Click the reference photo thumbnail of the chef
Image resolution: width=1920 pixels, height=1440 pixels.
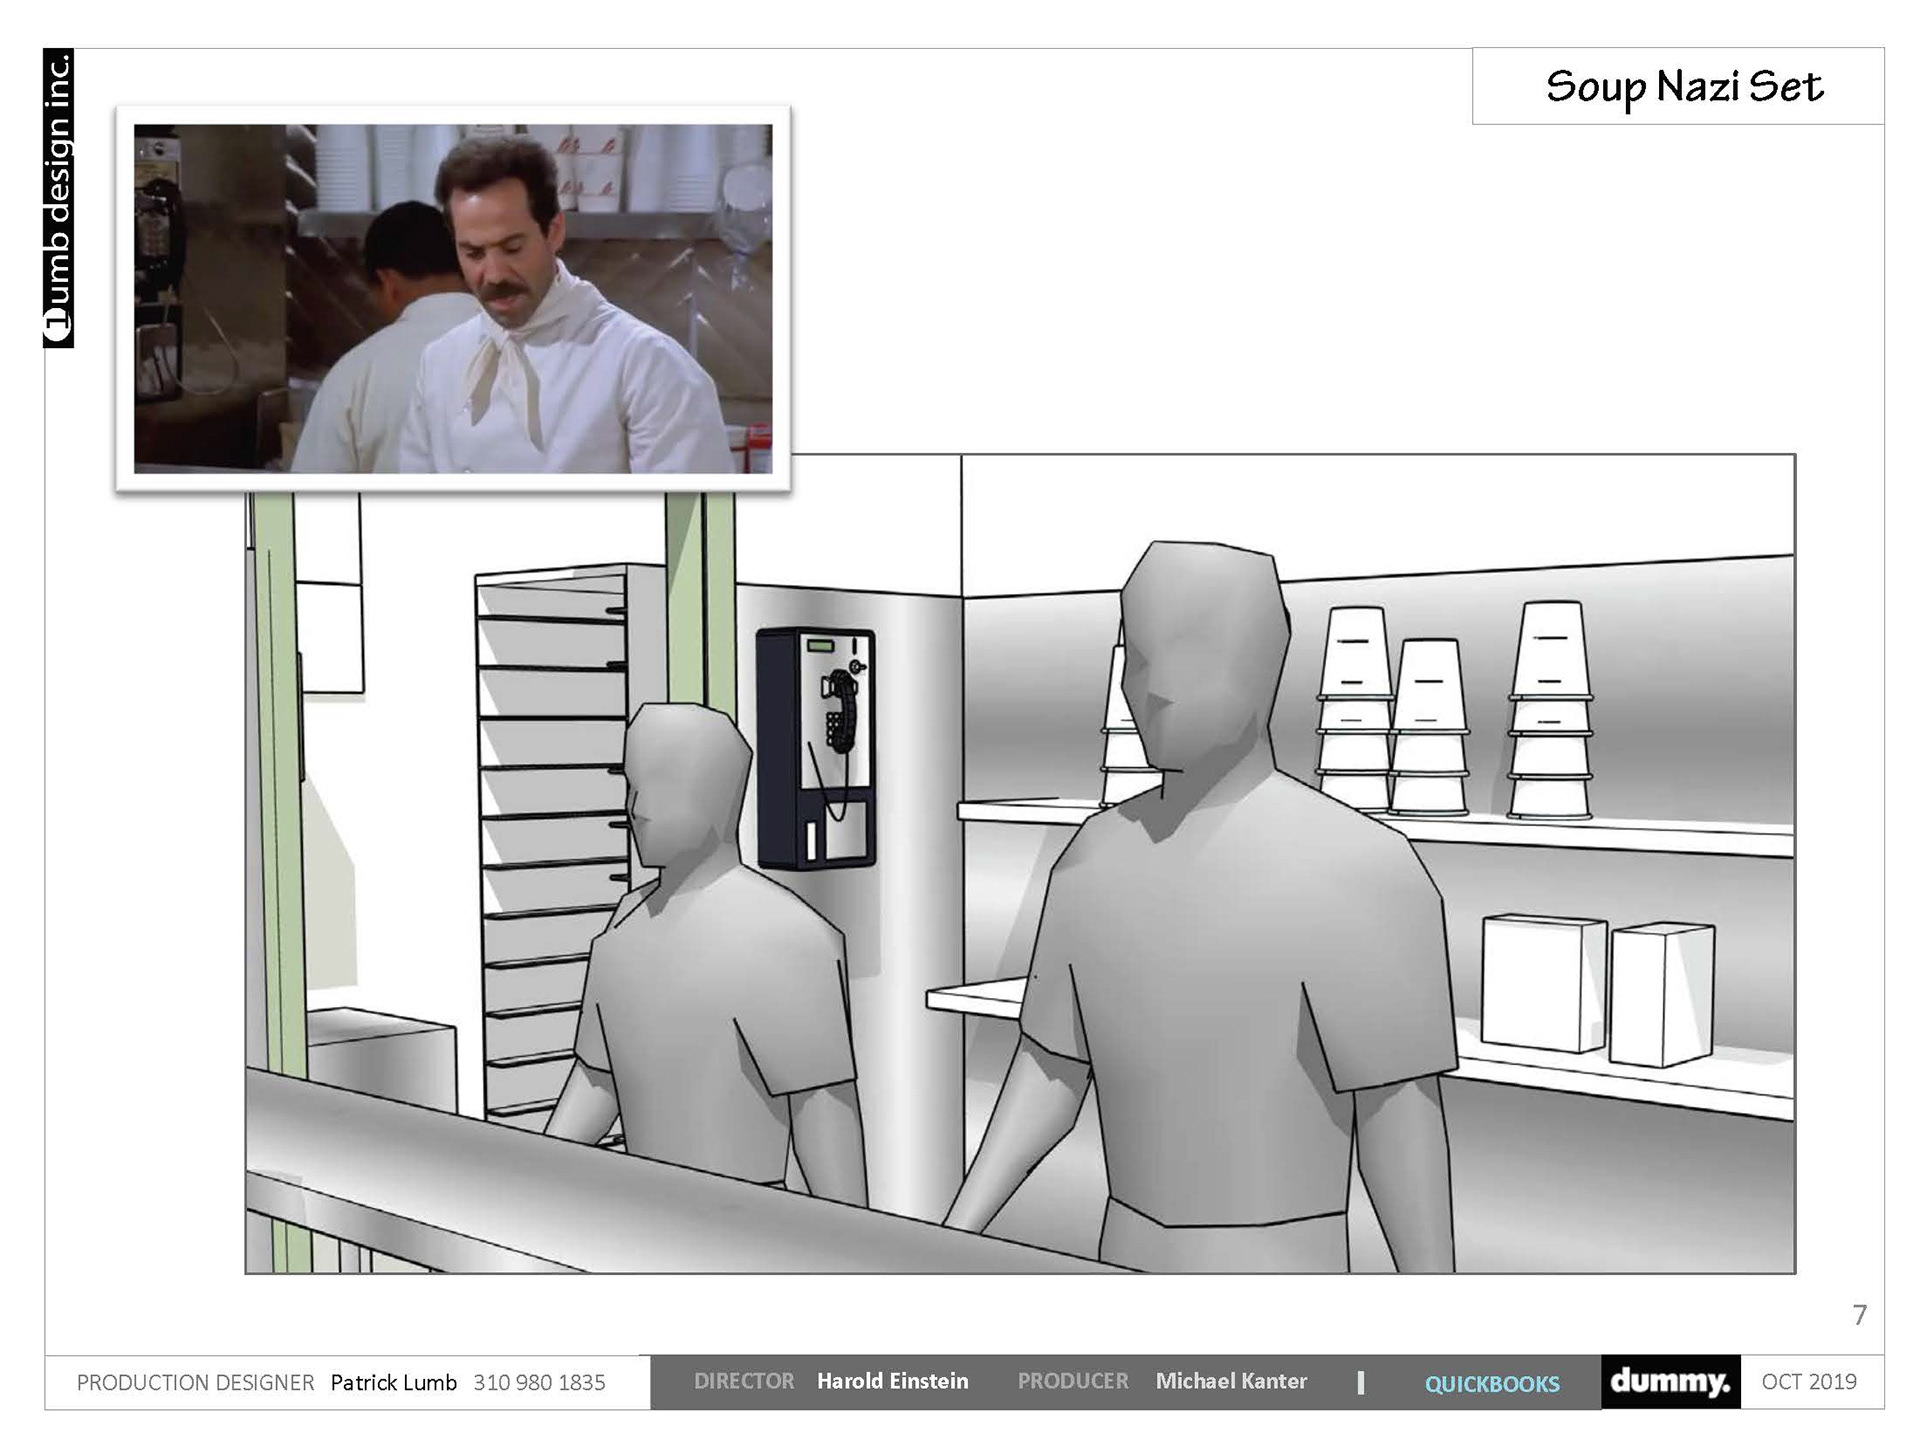[452, 298]
